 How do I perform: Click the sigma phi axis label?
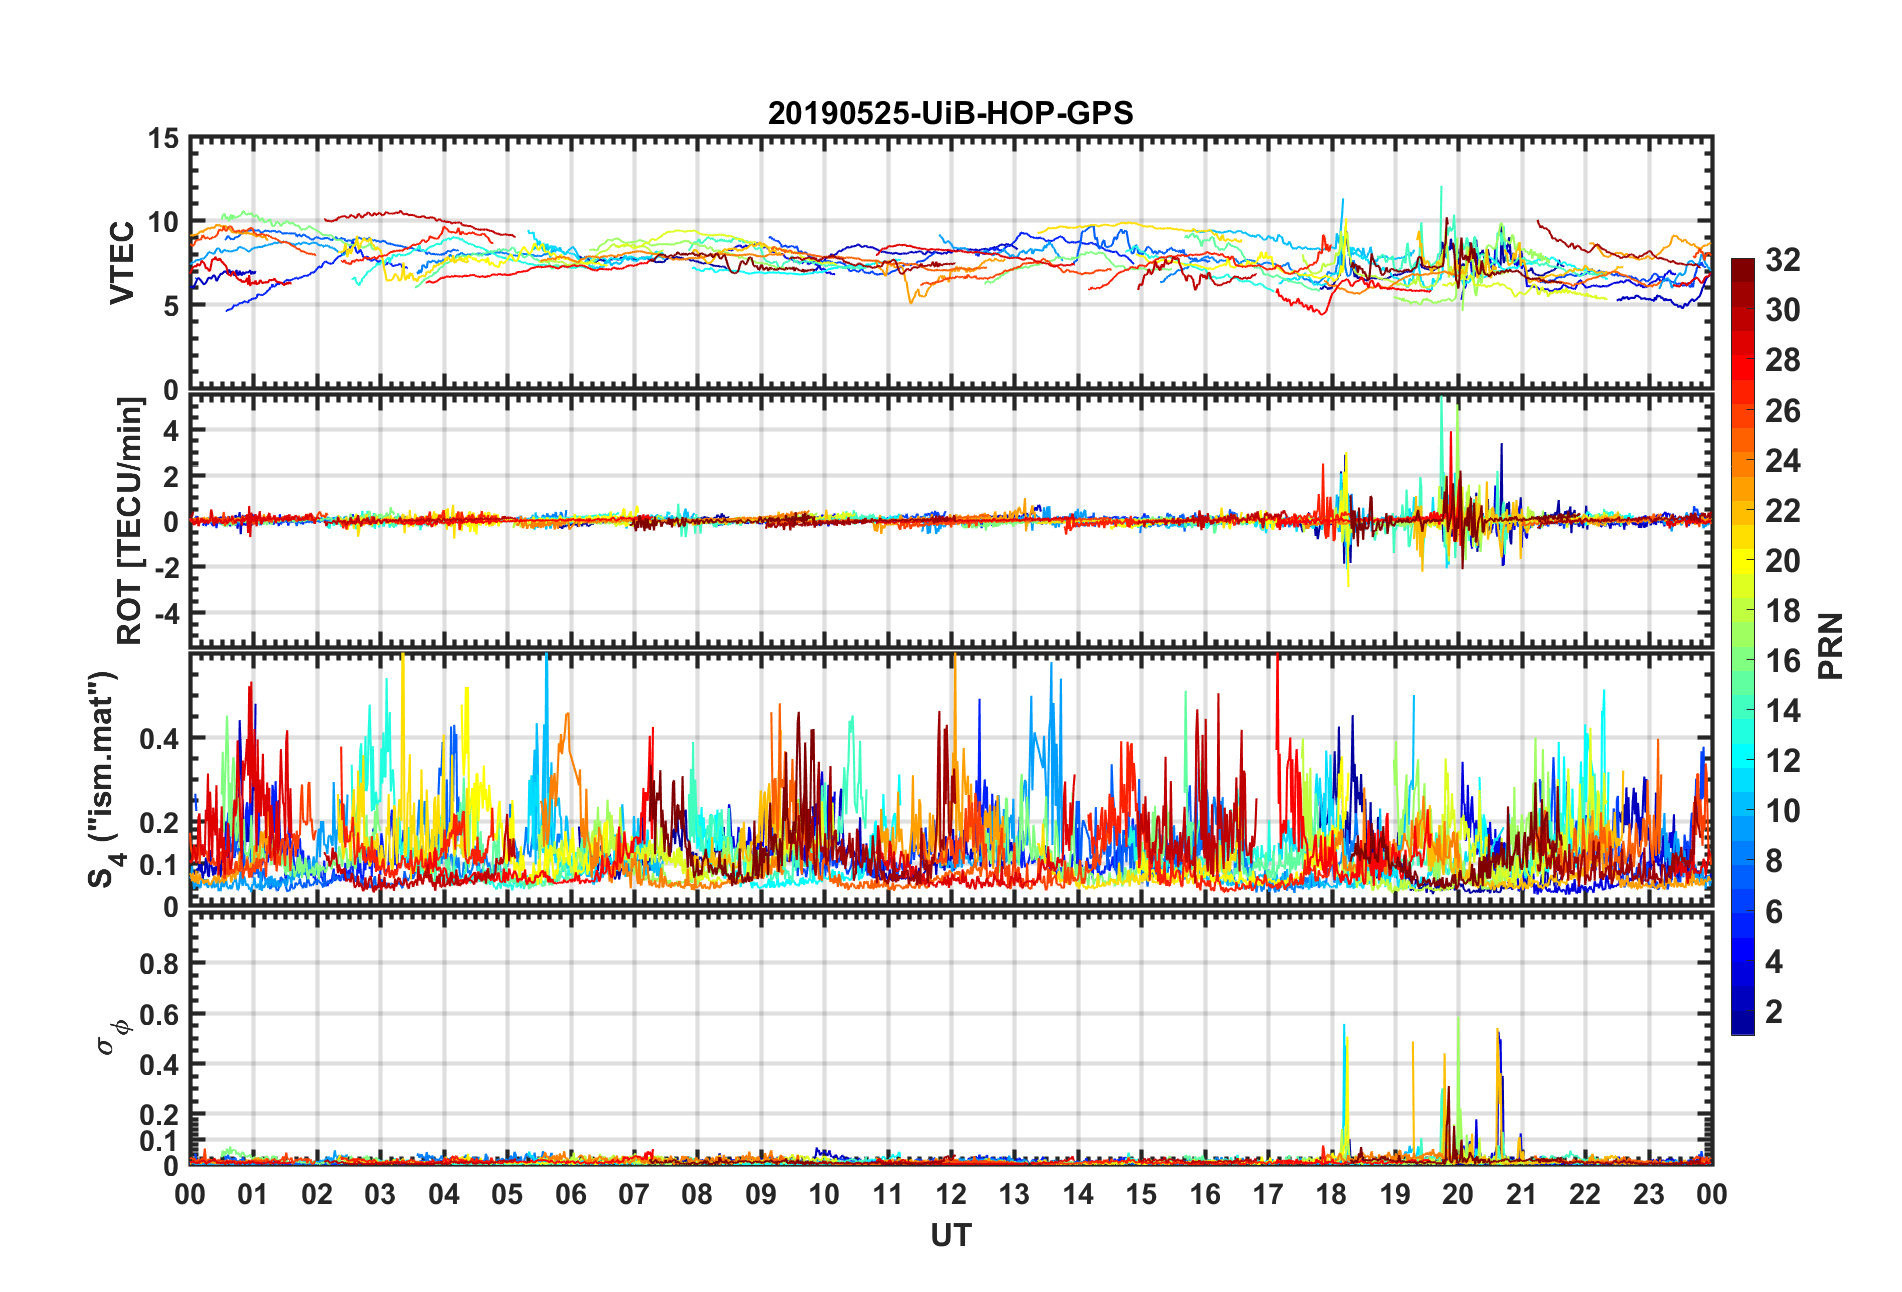pos(111,1037)
